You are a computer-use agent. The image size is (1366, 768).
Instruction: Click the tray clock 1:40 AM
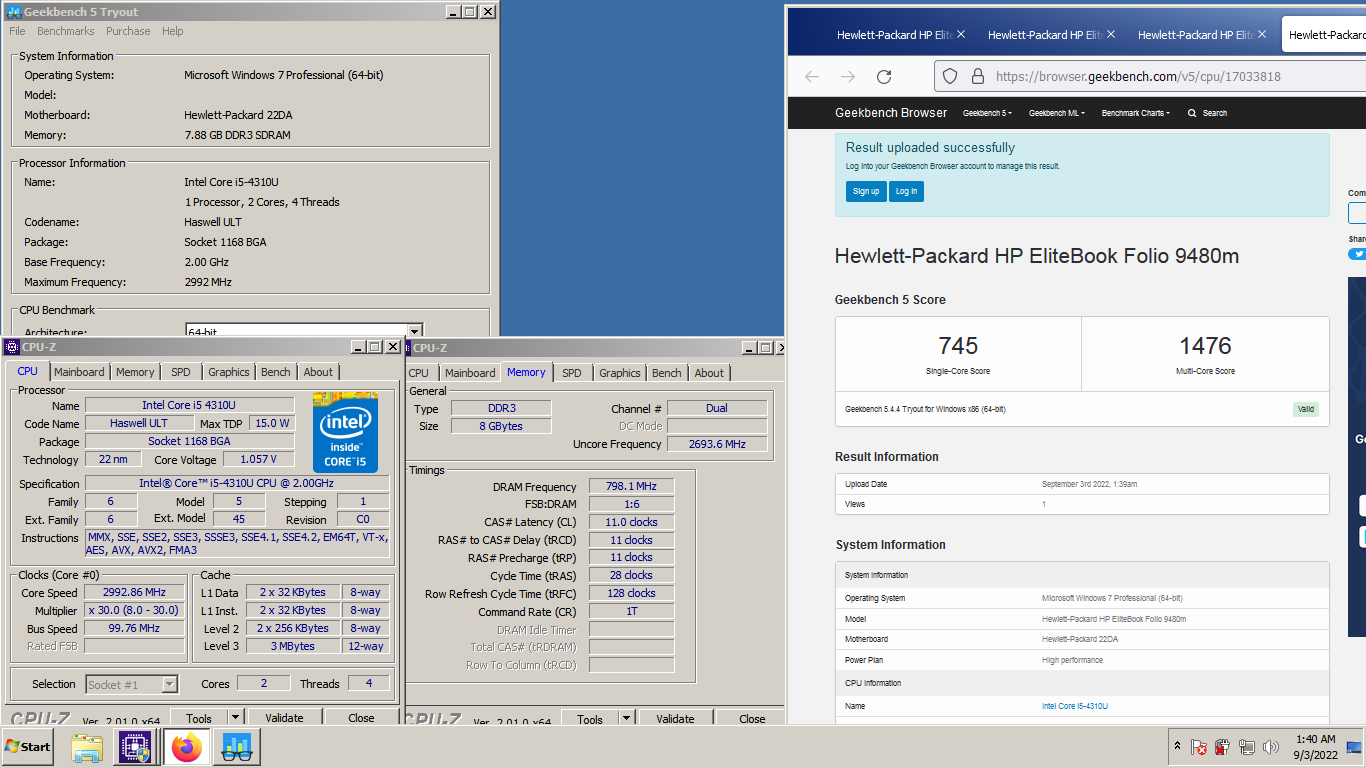(x=1315, y=739)
